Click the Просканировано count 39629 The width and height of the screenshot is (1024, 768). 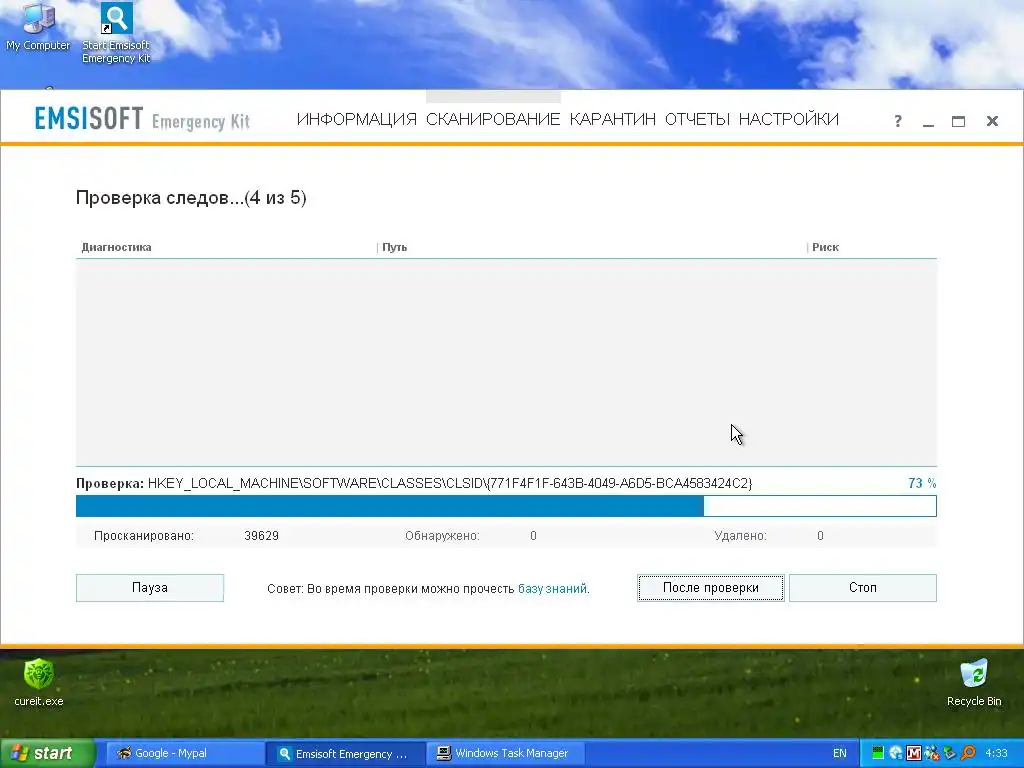pos(261,536)
